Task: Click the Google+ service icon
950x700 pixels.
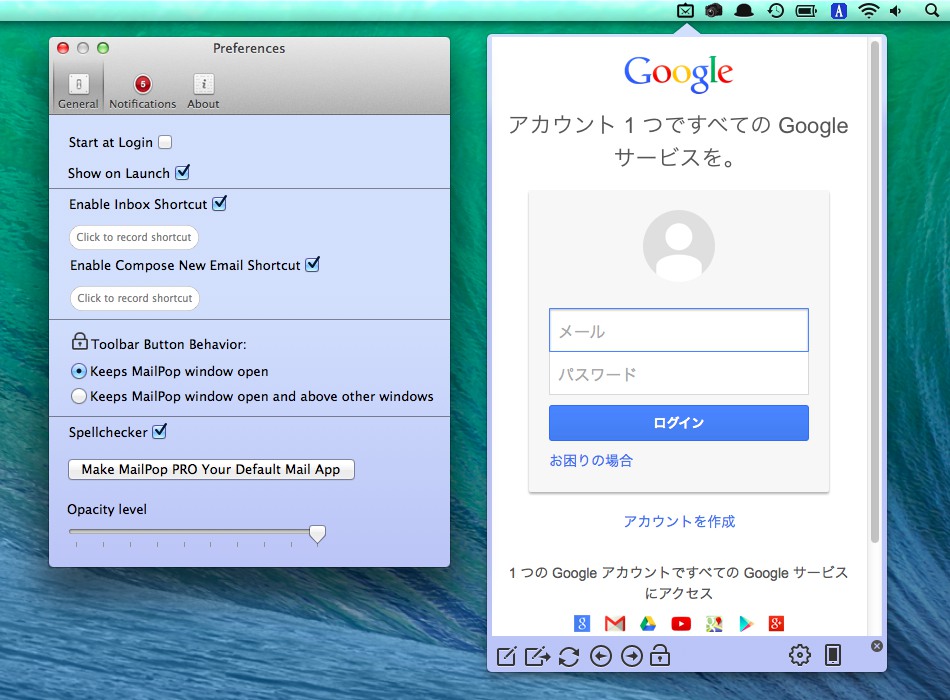Action: pos(776,623)
